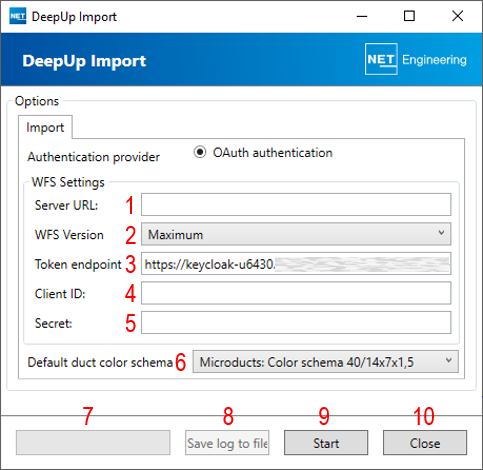Click the 'Secret:' label
Viewport: 483px width, 470px height.
pyautogui.click(x=53, y=323)
